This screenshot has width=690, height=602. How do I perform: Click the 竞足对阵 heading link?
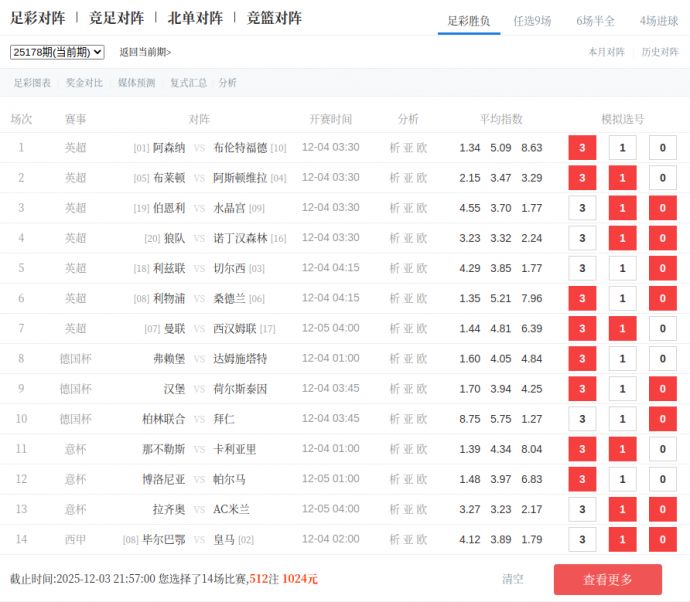tap(116, 18)
